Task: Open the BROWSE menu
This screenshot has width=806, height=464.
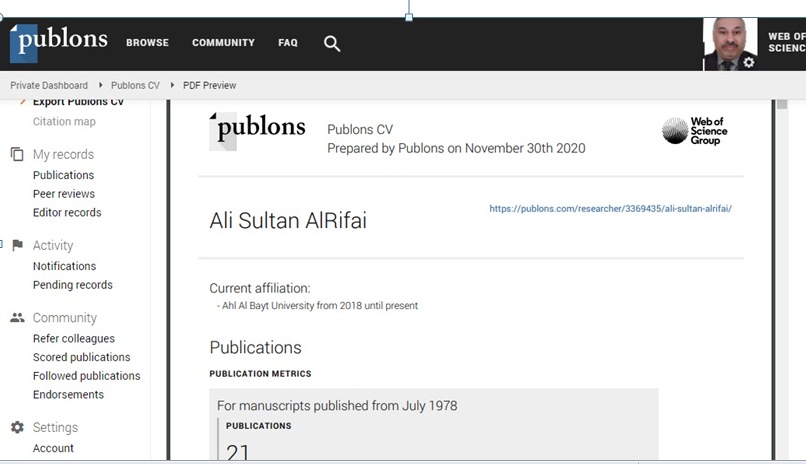Action: click(147, 43)
